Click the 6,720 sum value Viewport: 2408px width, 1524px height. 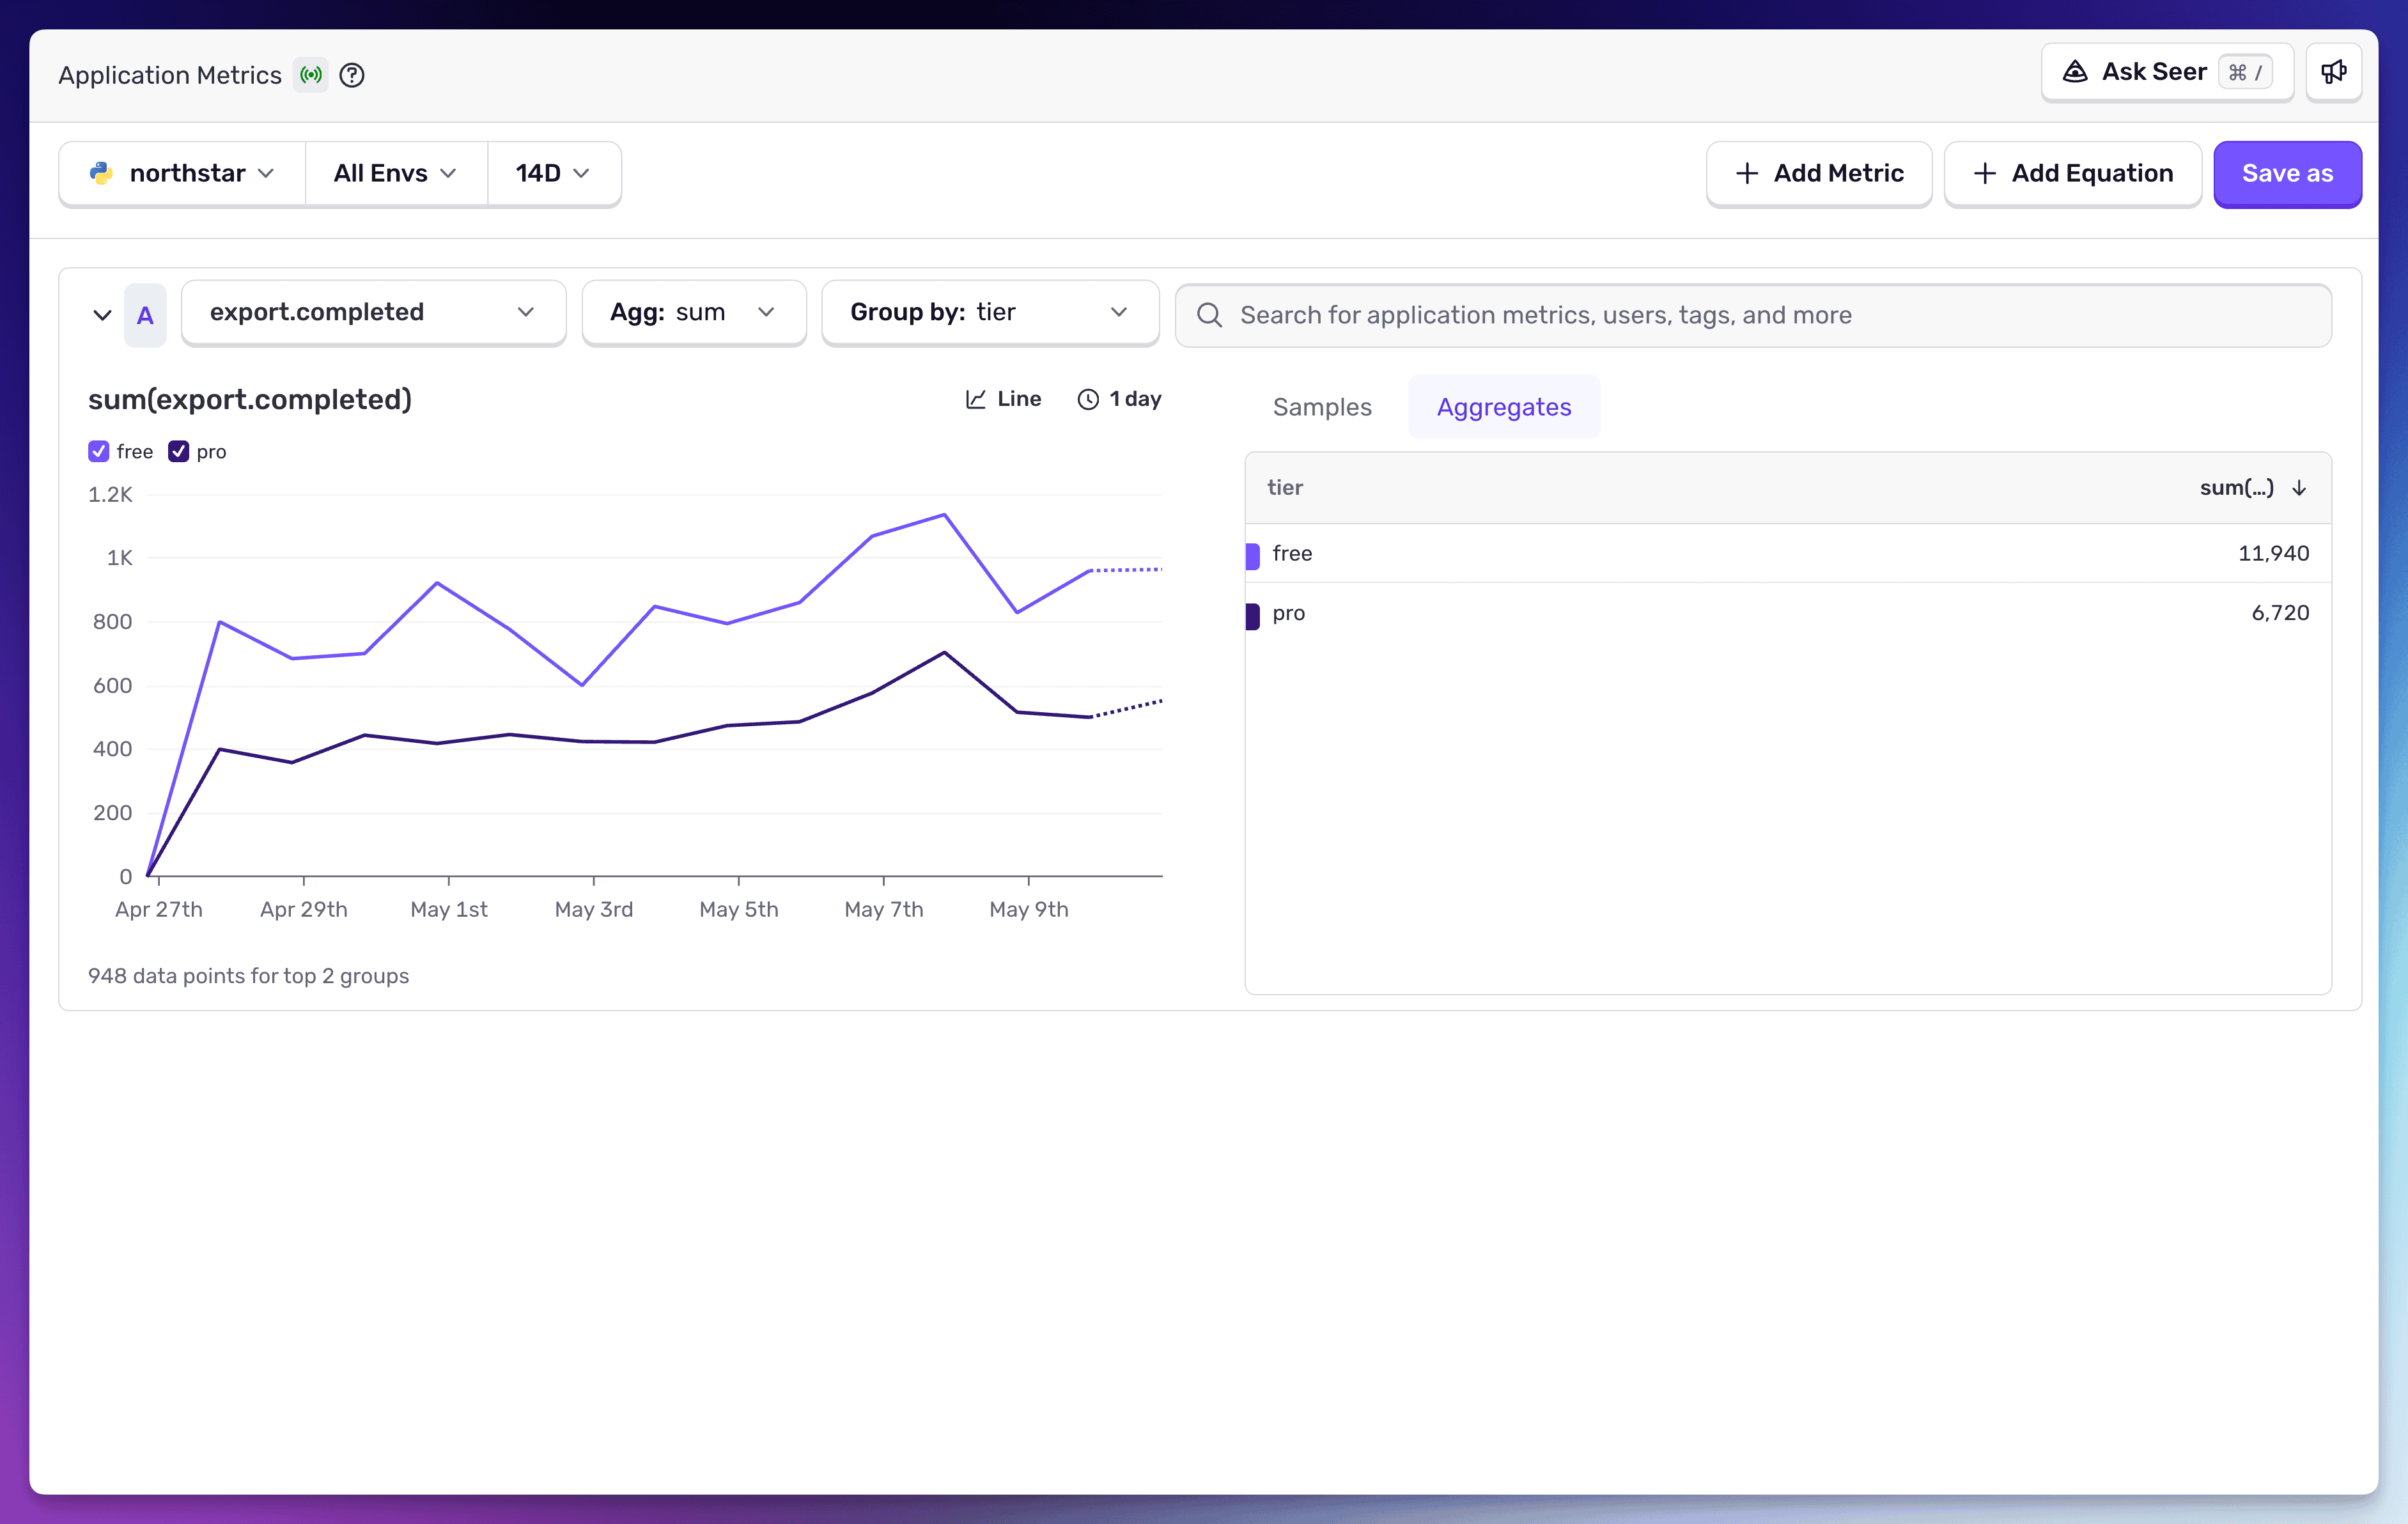pos(2280,613)
